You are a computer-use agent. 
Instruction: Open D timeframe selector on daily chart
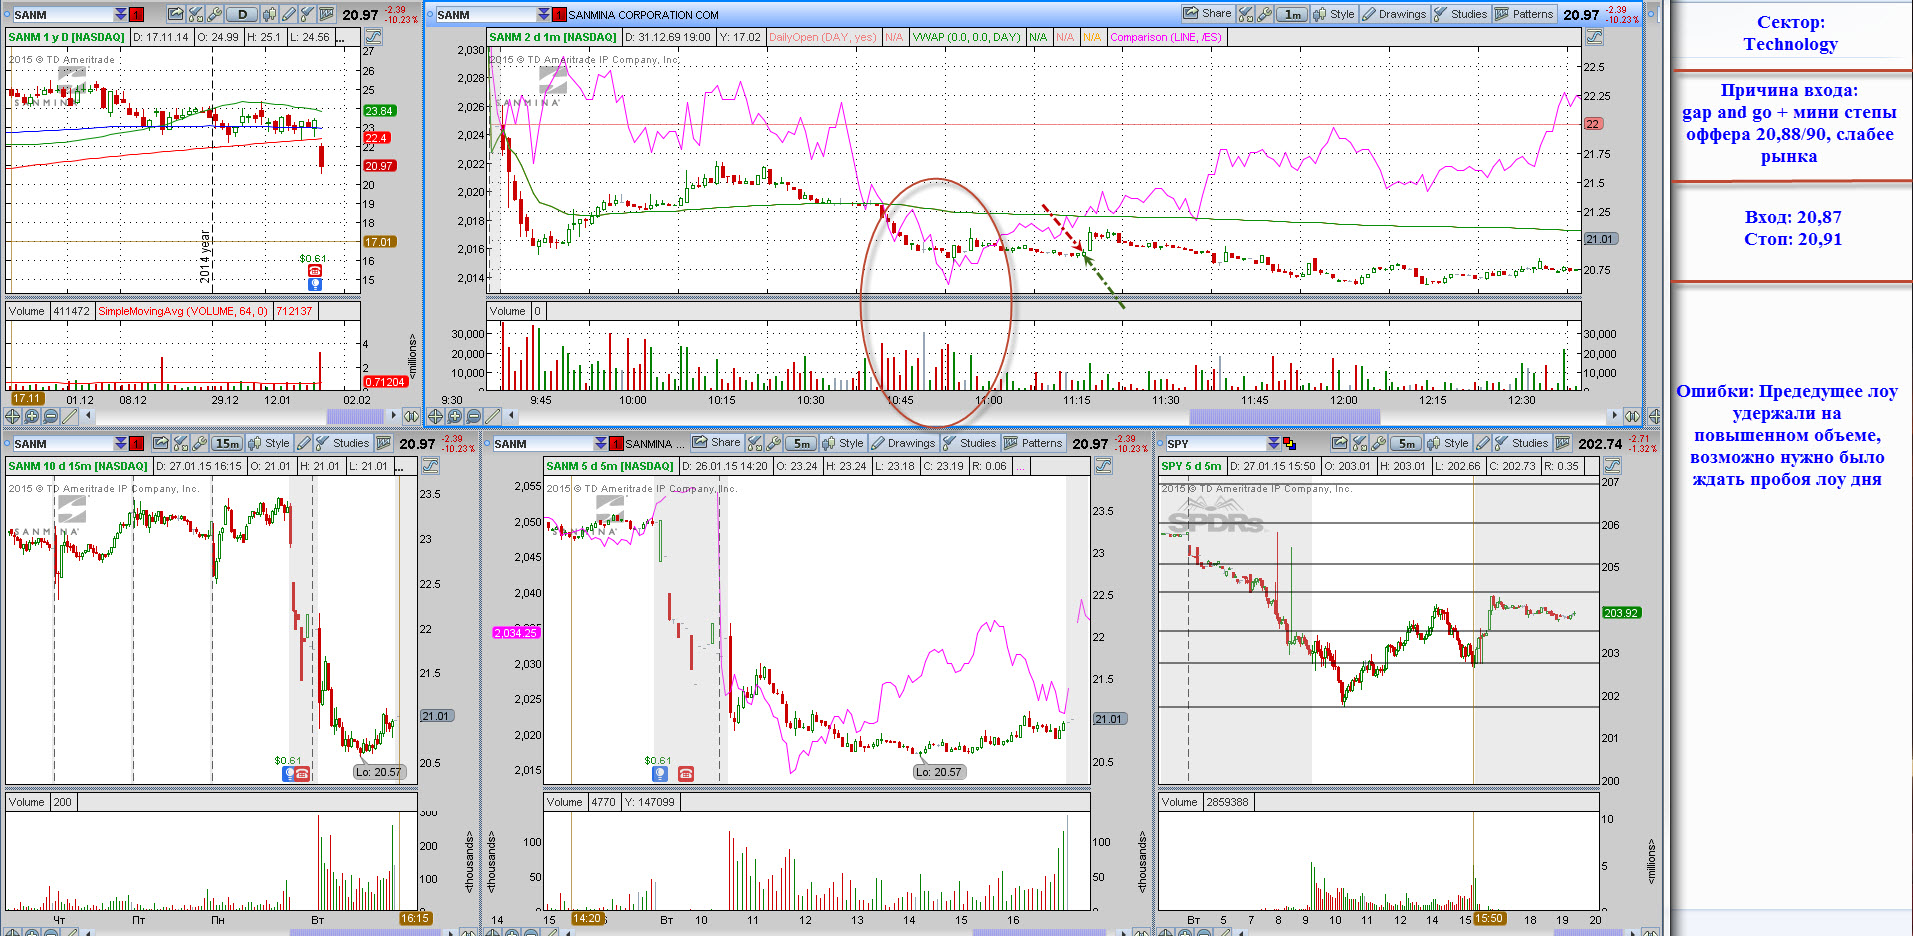tap(242, 14)
